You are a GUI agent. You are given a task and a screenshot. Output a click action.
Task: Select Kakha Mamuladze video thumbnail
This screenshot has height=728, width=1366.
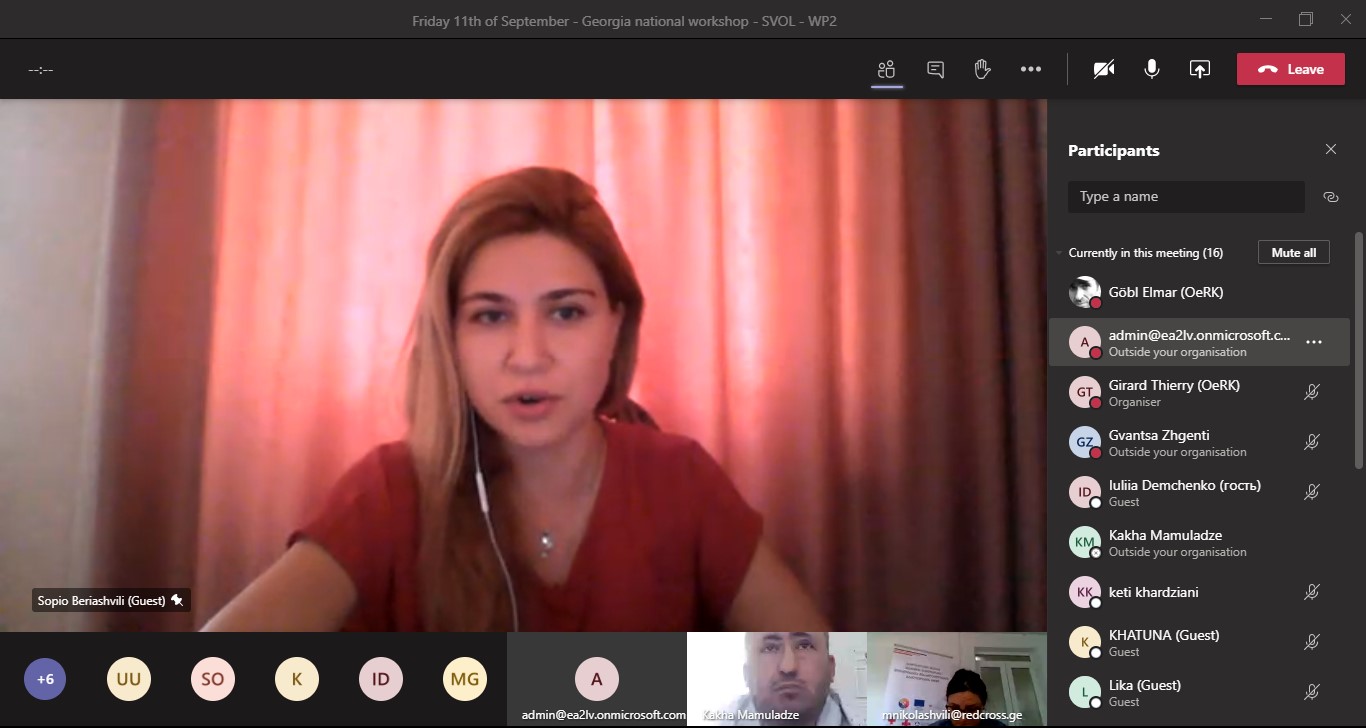(x=776, y=678)
